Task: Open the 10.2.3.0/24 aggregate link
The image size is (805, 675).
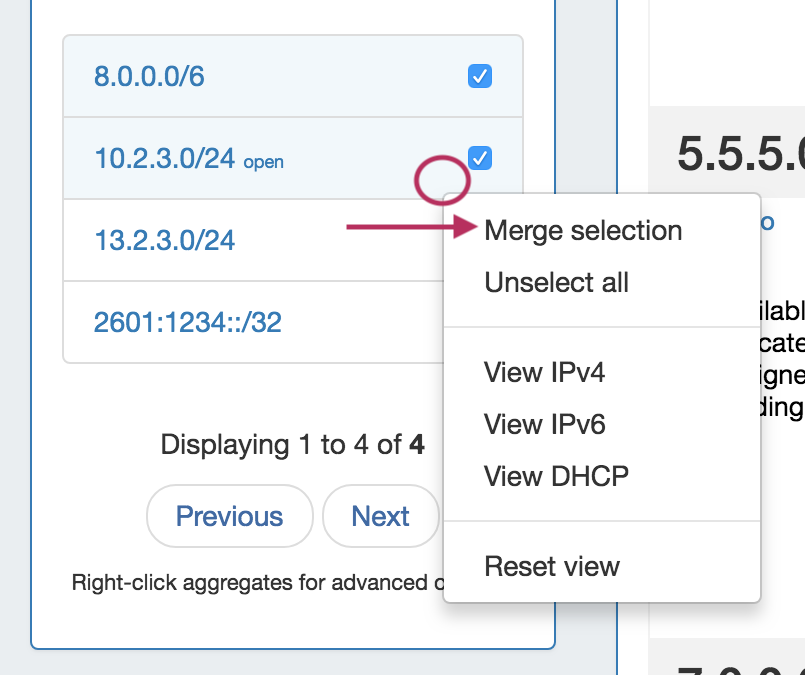Action: tap(165, 158)
